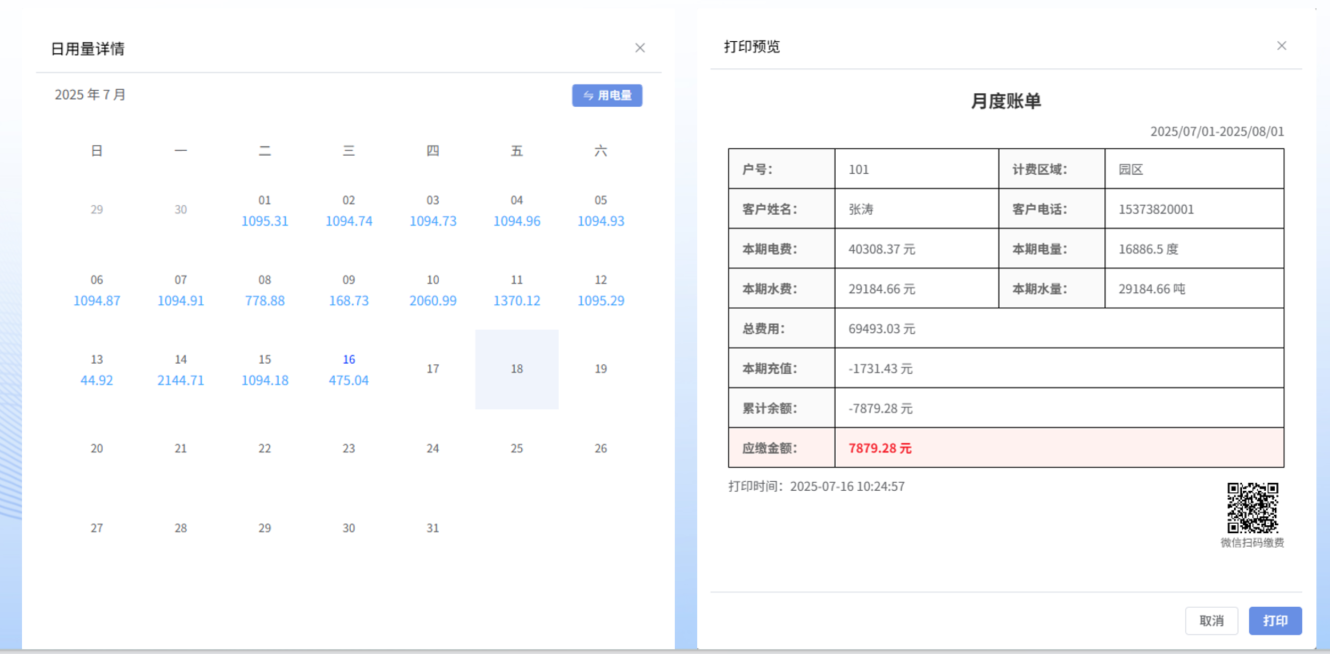Screen dimensions: 1330x654
Task: Select day 31 in the calendar
Action: (433, 528)
